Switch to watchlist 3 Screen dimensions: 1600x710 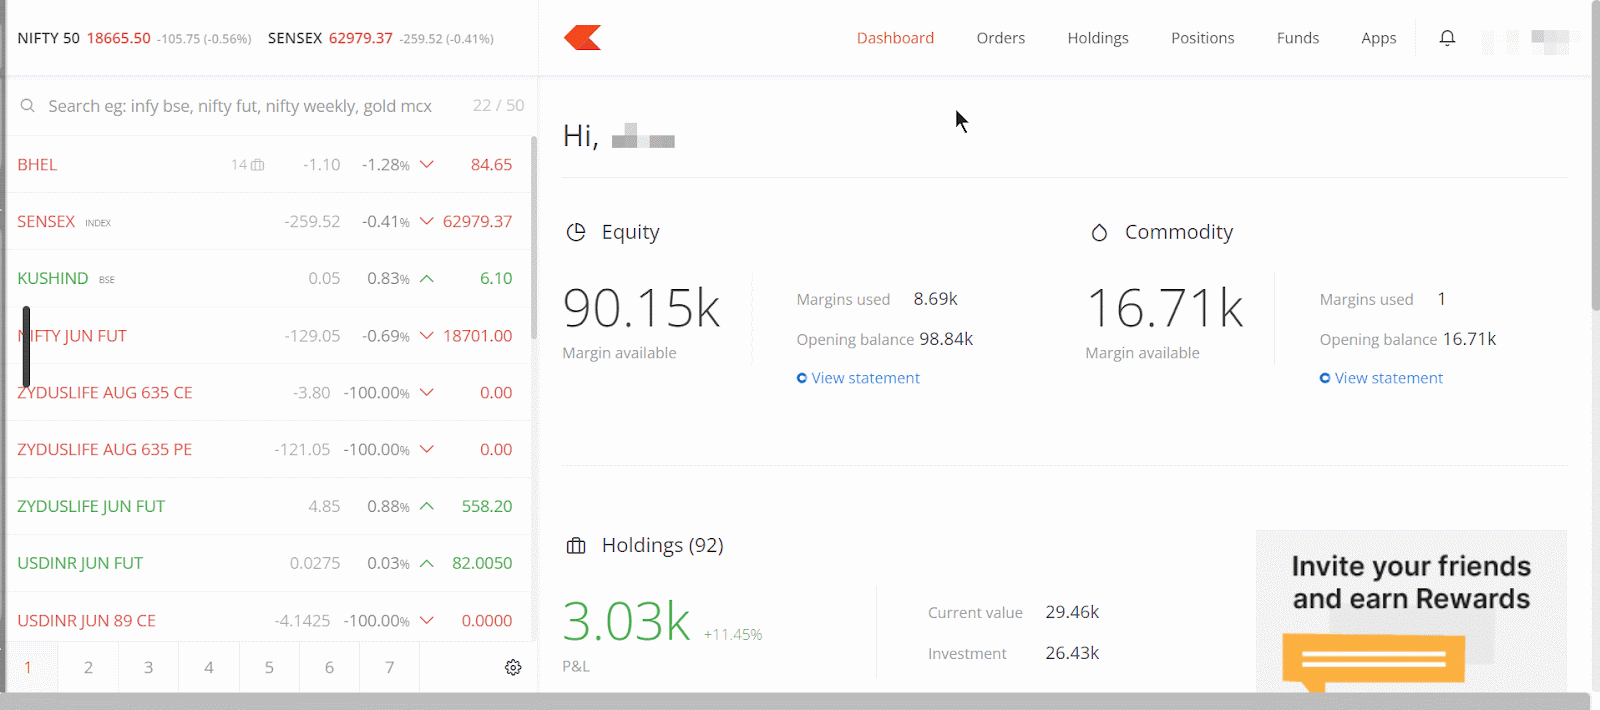coord(148,667)
